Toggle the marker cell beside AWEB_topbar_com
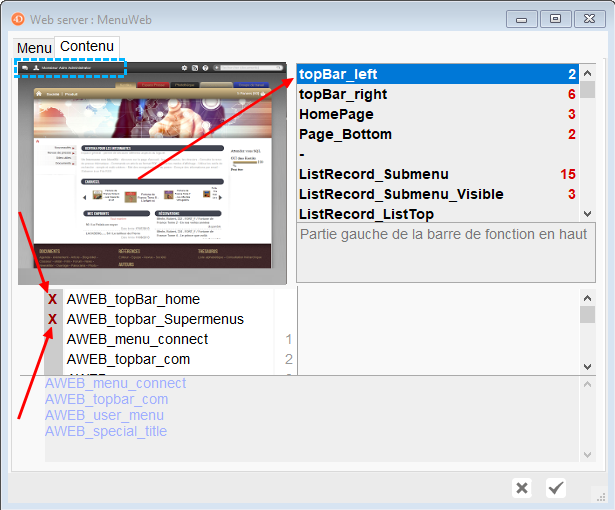 pyautogui.click(x=53, y=359)
